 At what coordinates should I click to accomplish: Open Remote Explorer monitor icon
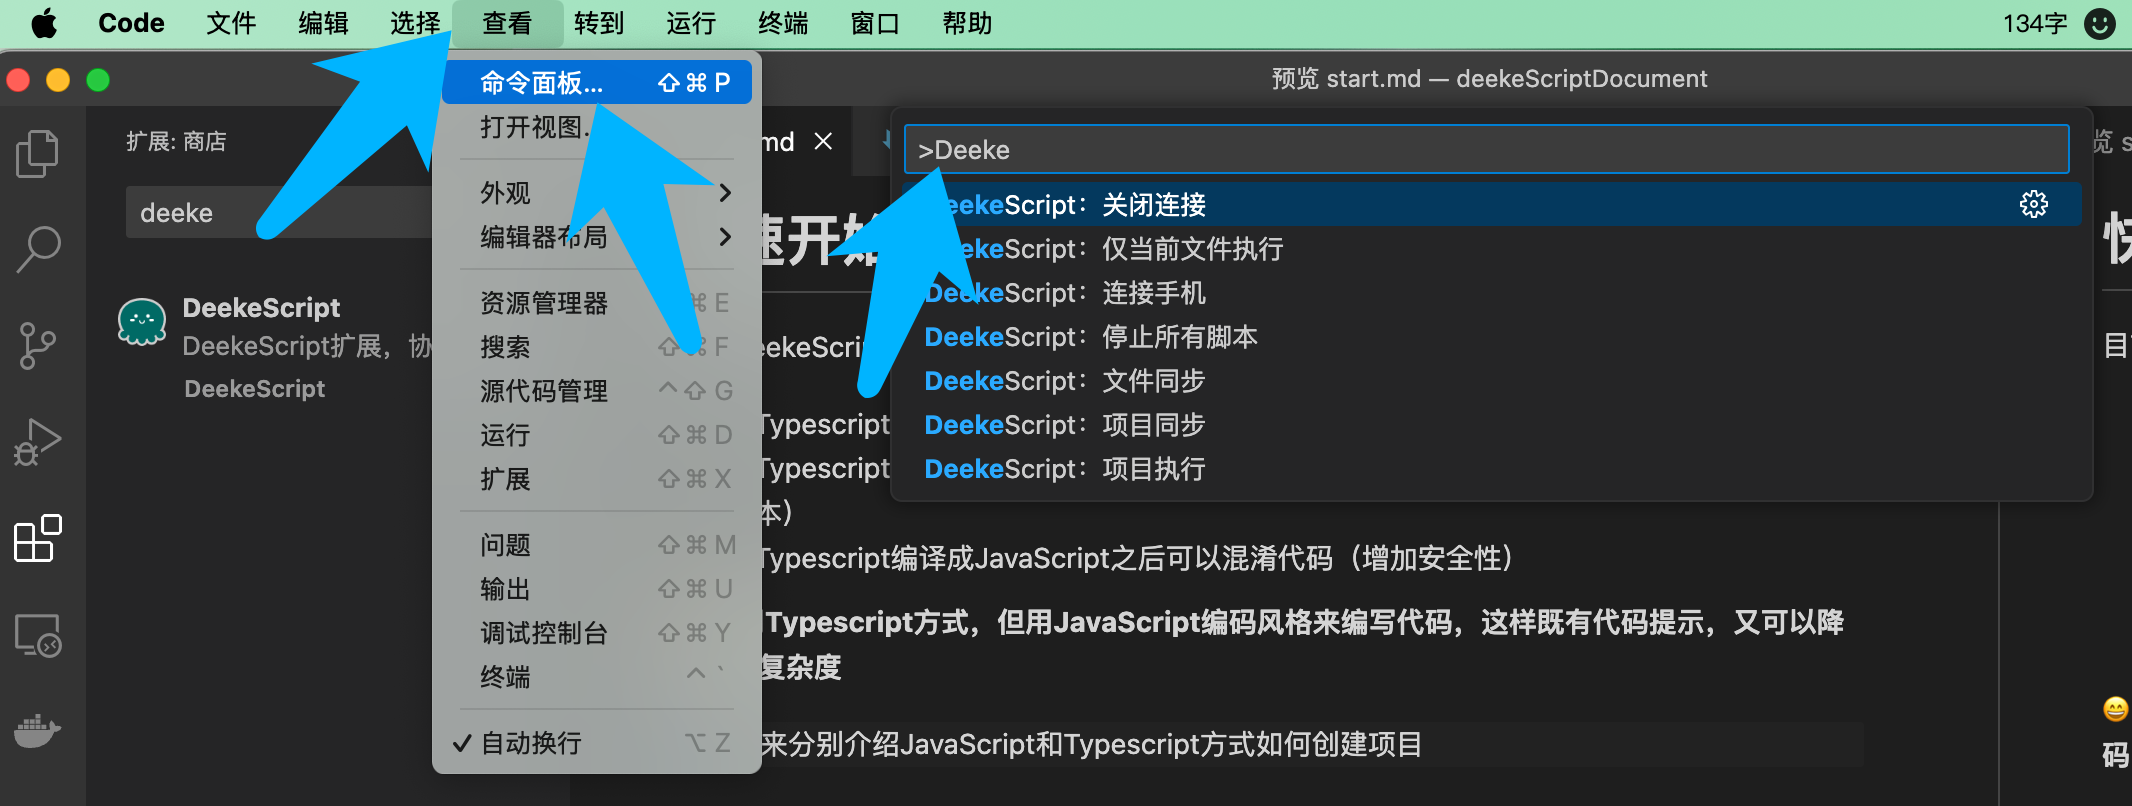(x=38, y=635)
